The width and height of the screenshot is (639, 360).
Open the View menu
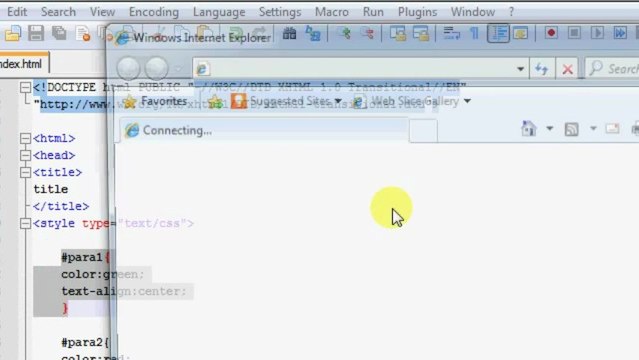[102, 12]
